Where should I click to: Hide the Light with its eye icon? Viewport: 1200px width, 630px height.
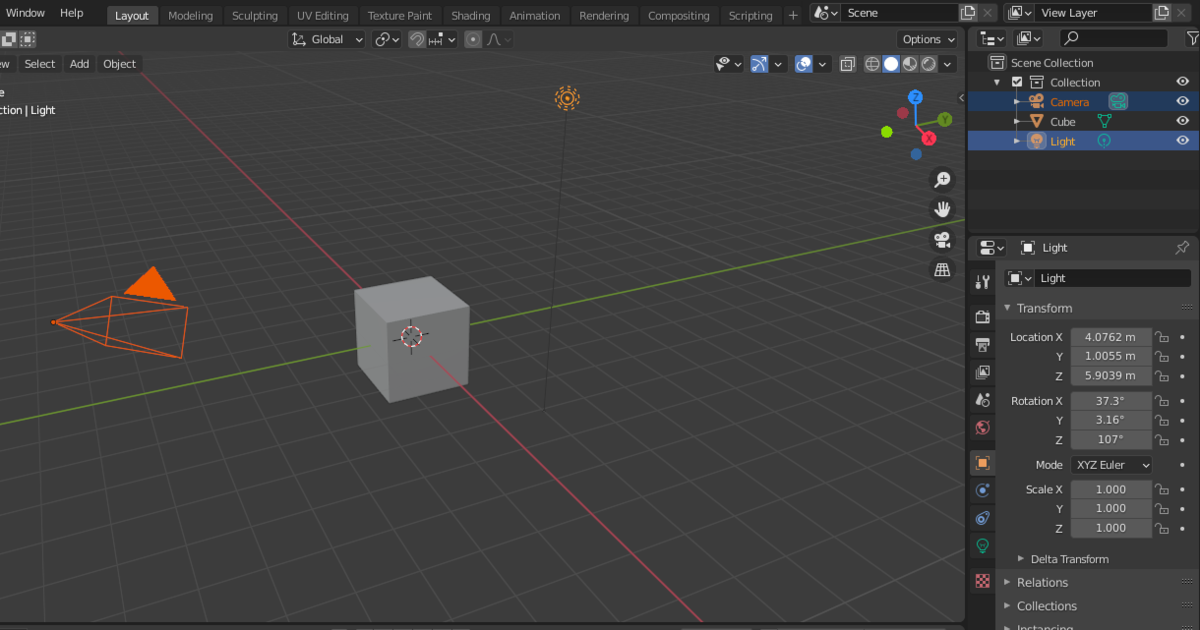pyautogui.click(x=1183, y=141)
